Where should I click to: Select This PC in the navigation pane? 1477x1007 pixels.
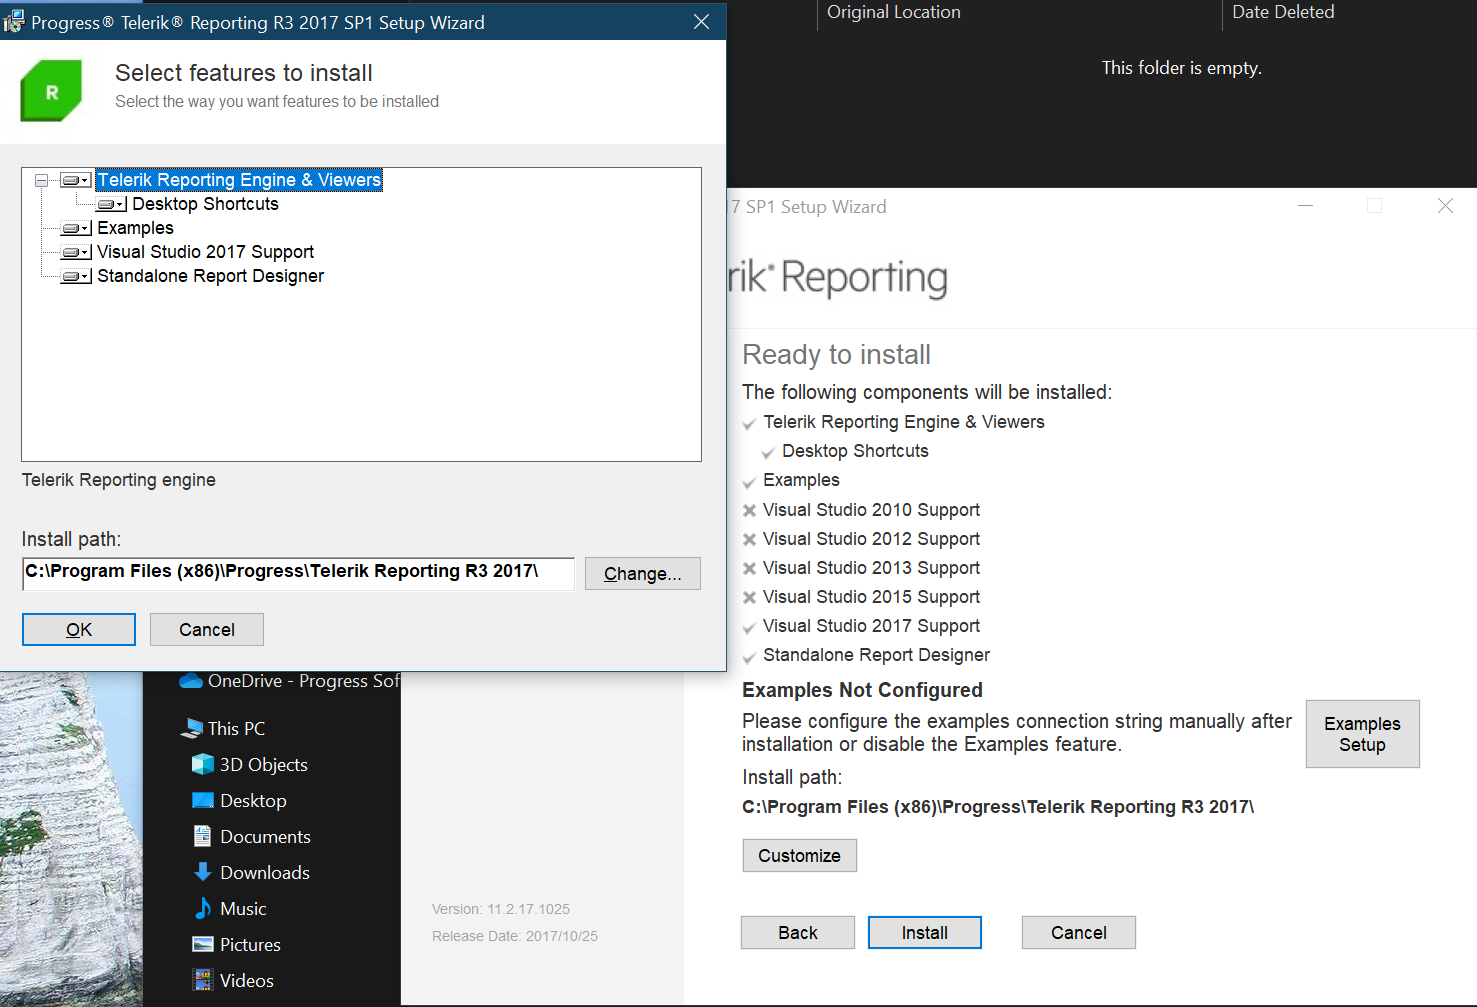(x=237, y=728)
